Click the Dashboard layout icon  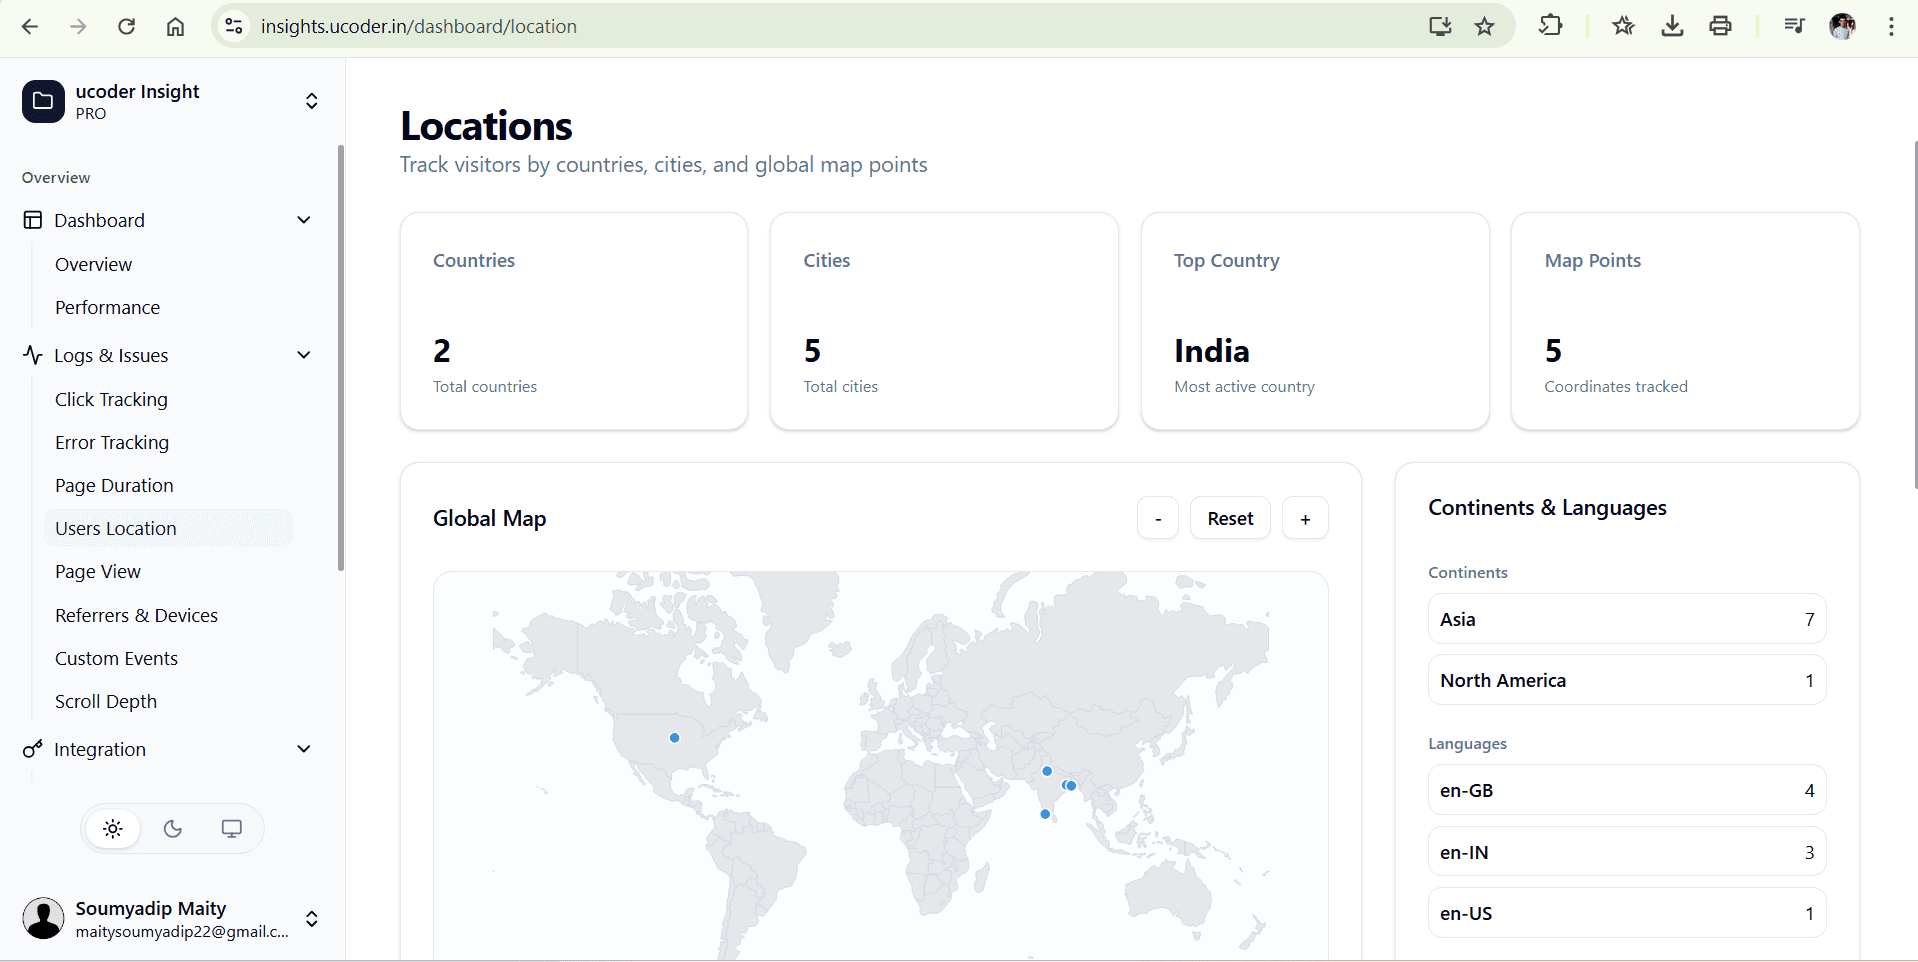click(33, 220)
